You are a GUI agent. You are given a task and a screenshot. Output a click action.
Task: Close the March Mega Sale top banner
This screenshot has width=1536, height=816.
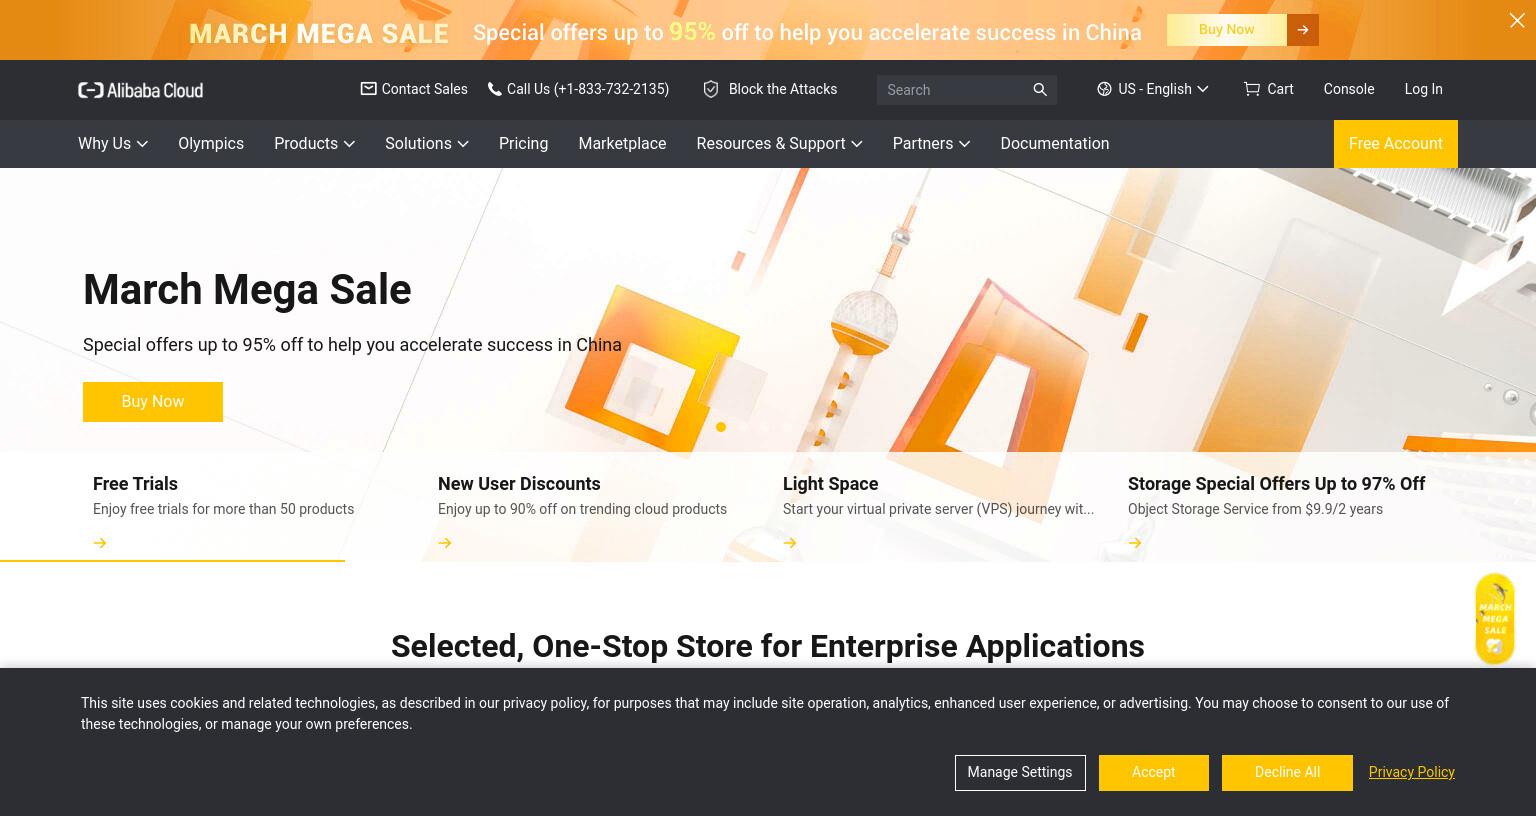(x=1517, y=20)
